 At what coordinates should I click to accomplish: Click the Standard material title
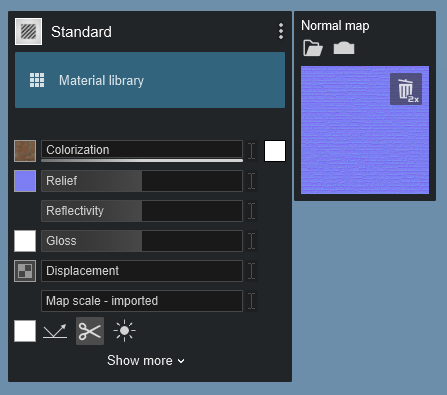pos(81,32)
